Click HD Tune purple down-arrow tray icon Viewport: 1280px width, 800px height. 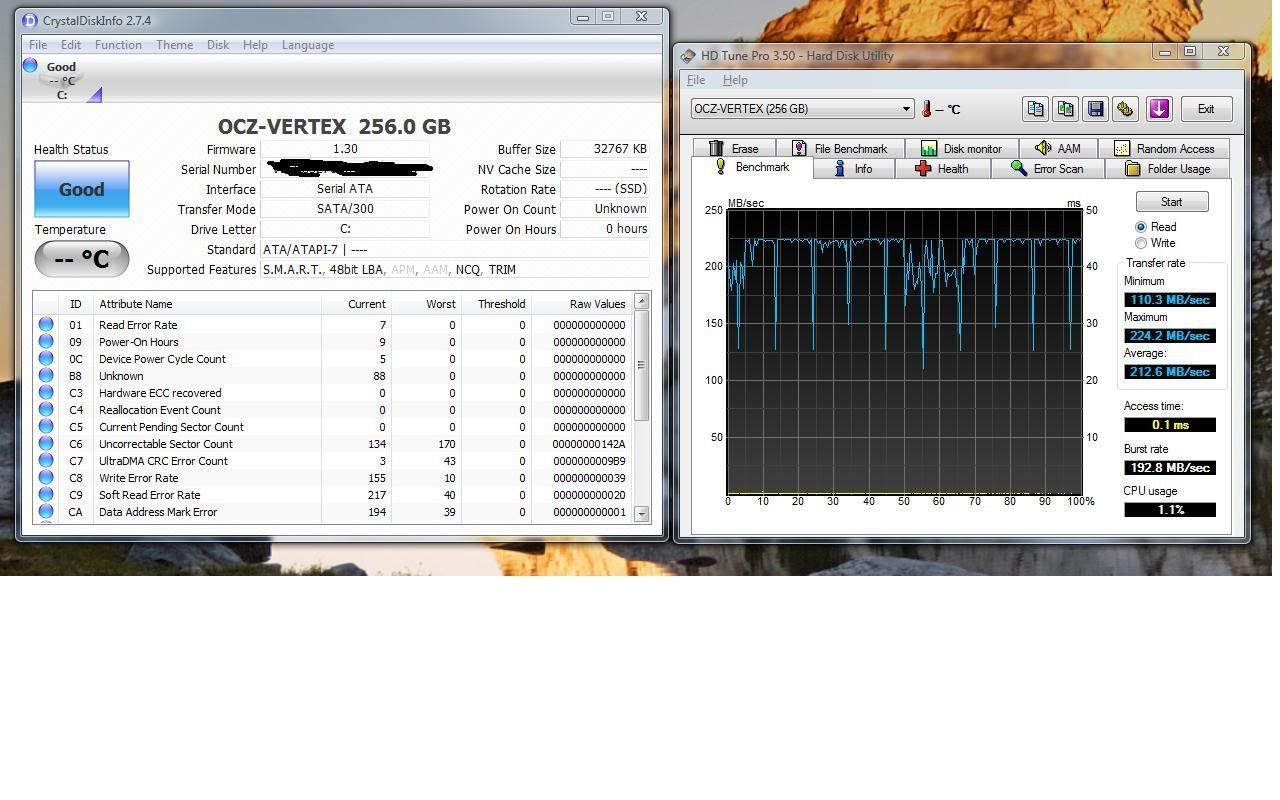1159,109
